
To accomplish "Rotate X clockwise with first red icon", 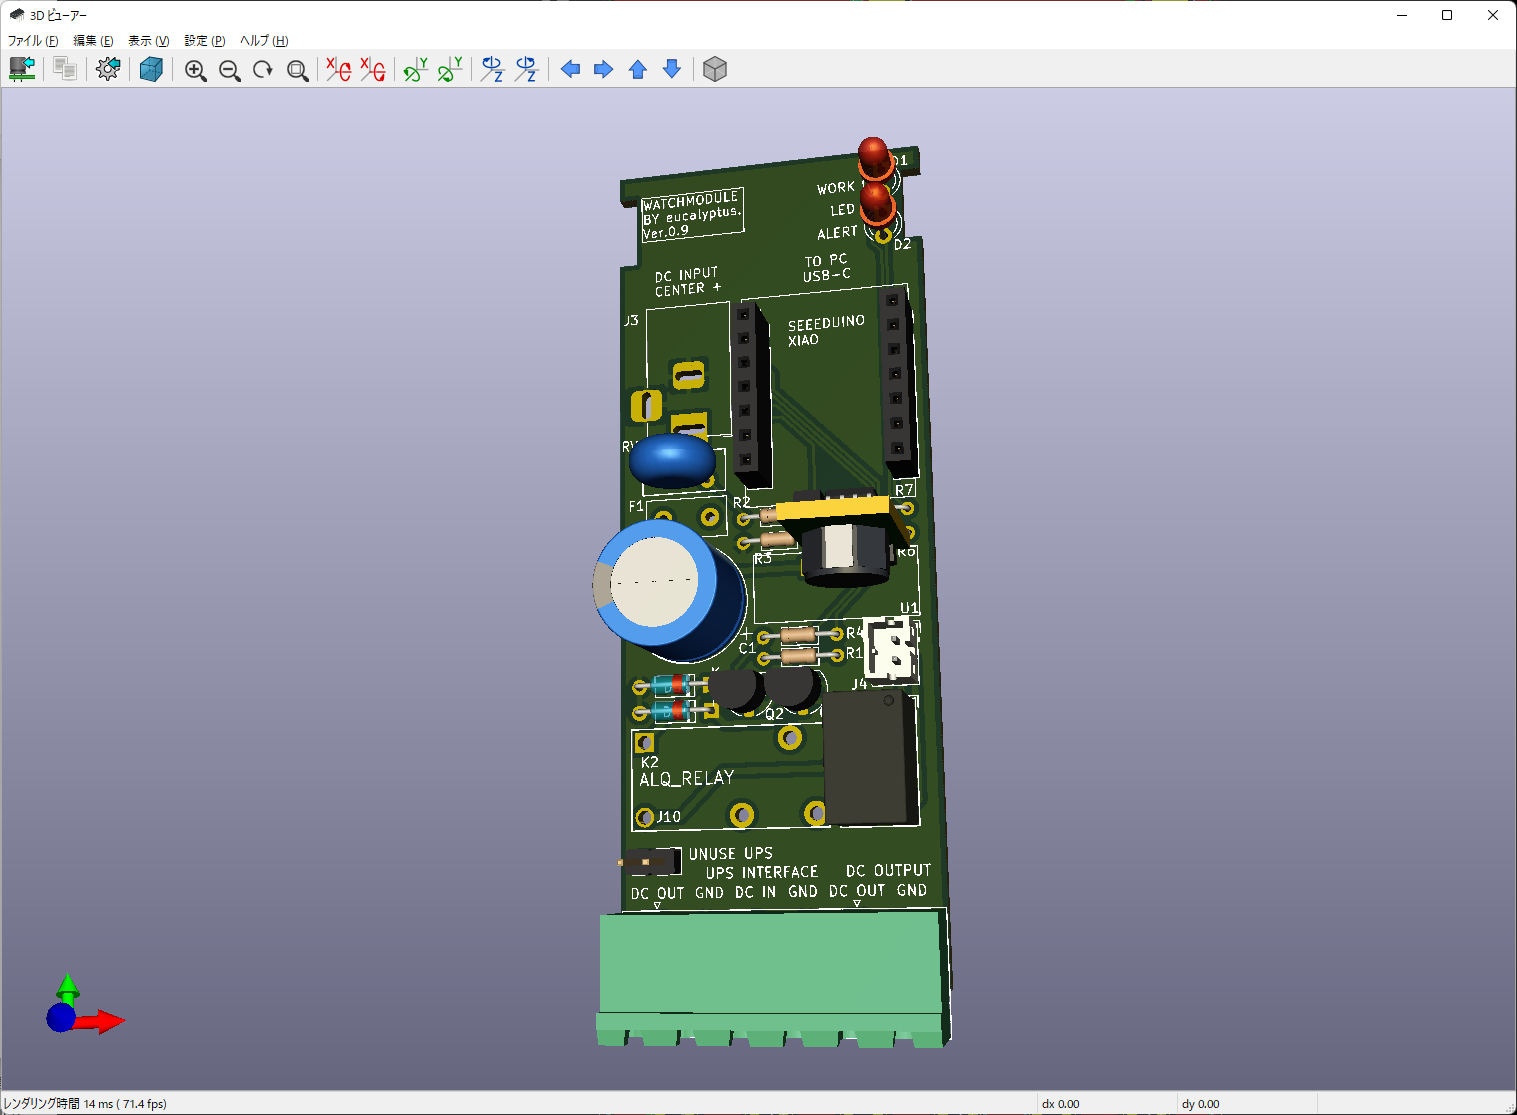I will click(339, 69).
